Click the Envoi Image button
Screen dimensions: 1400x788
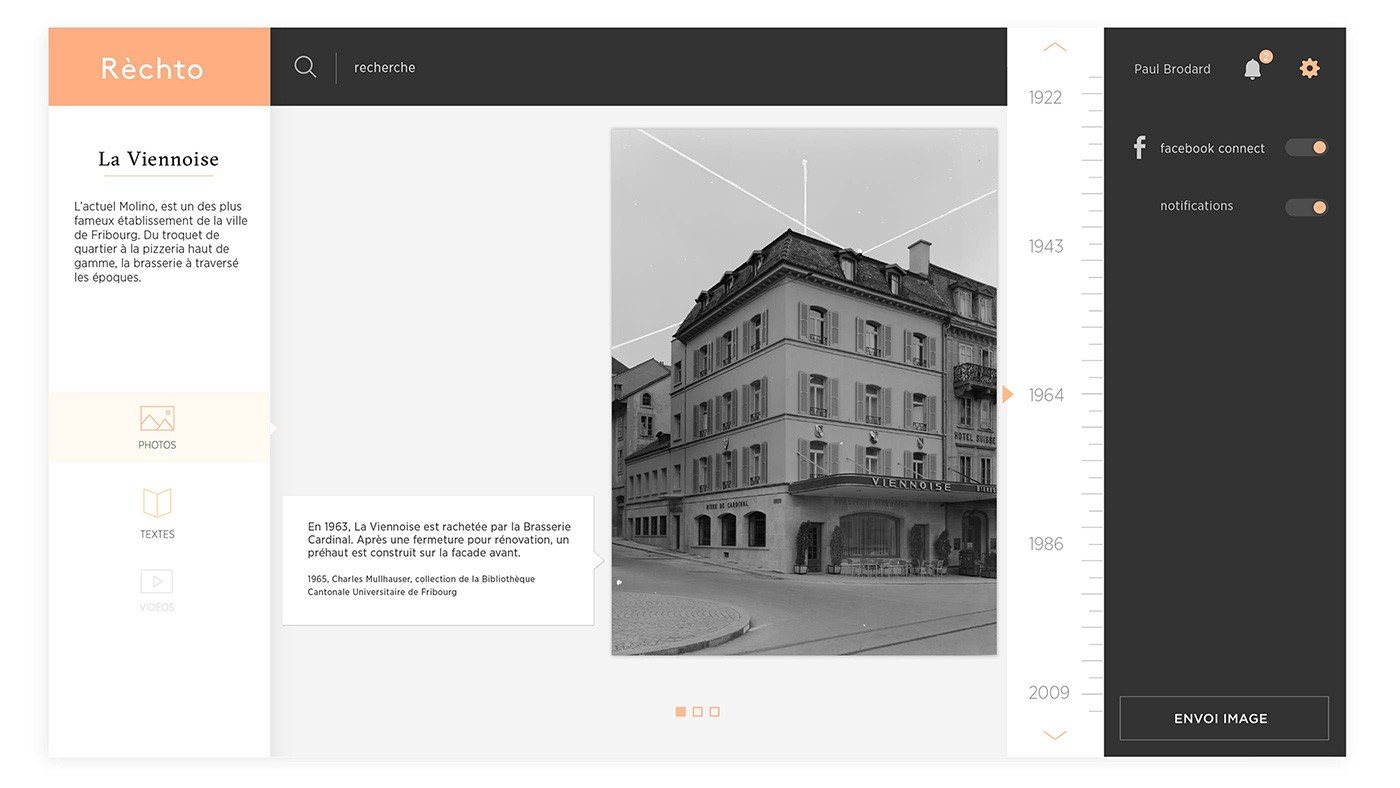point(1224,718)
